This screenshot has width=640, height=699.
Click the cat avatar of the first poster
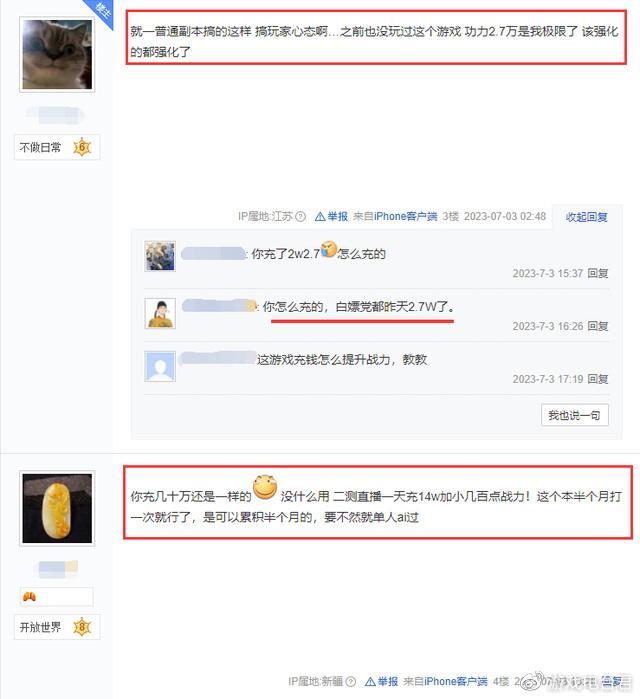57,54
